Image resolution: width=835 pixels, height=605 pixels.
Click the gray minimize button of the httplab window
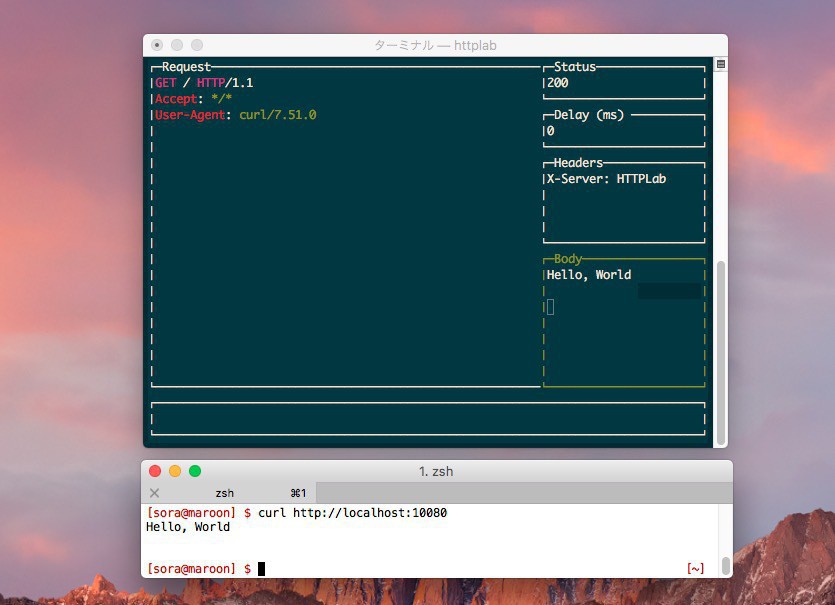coord(177,45)
